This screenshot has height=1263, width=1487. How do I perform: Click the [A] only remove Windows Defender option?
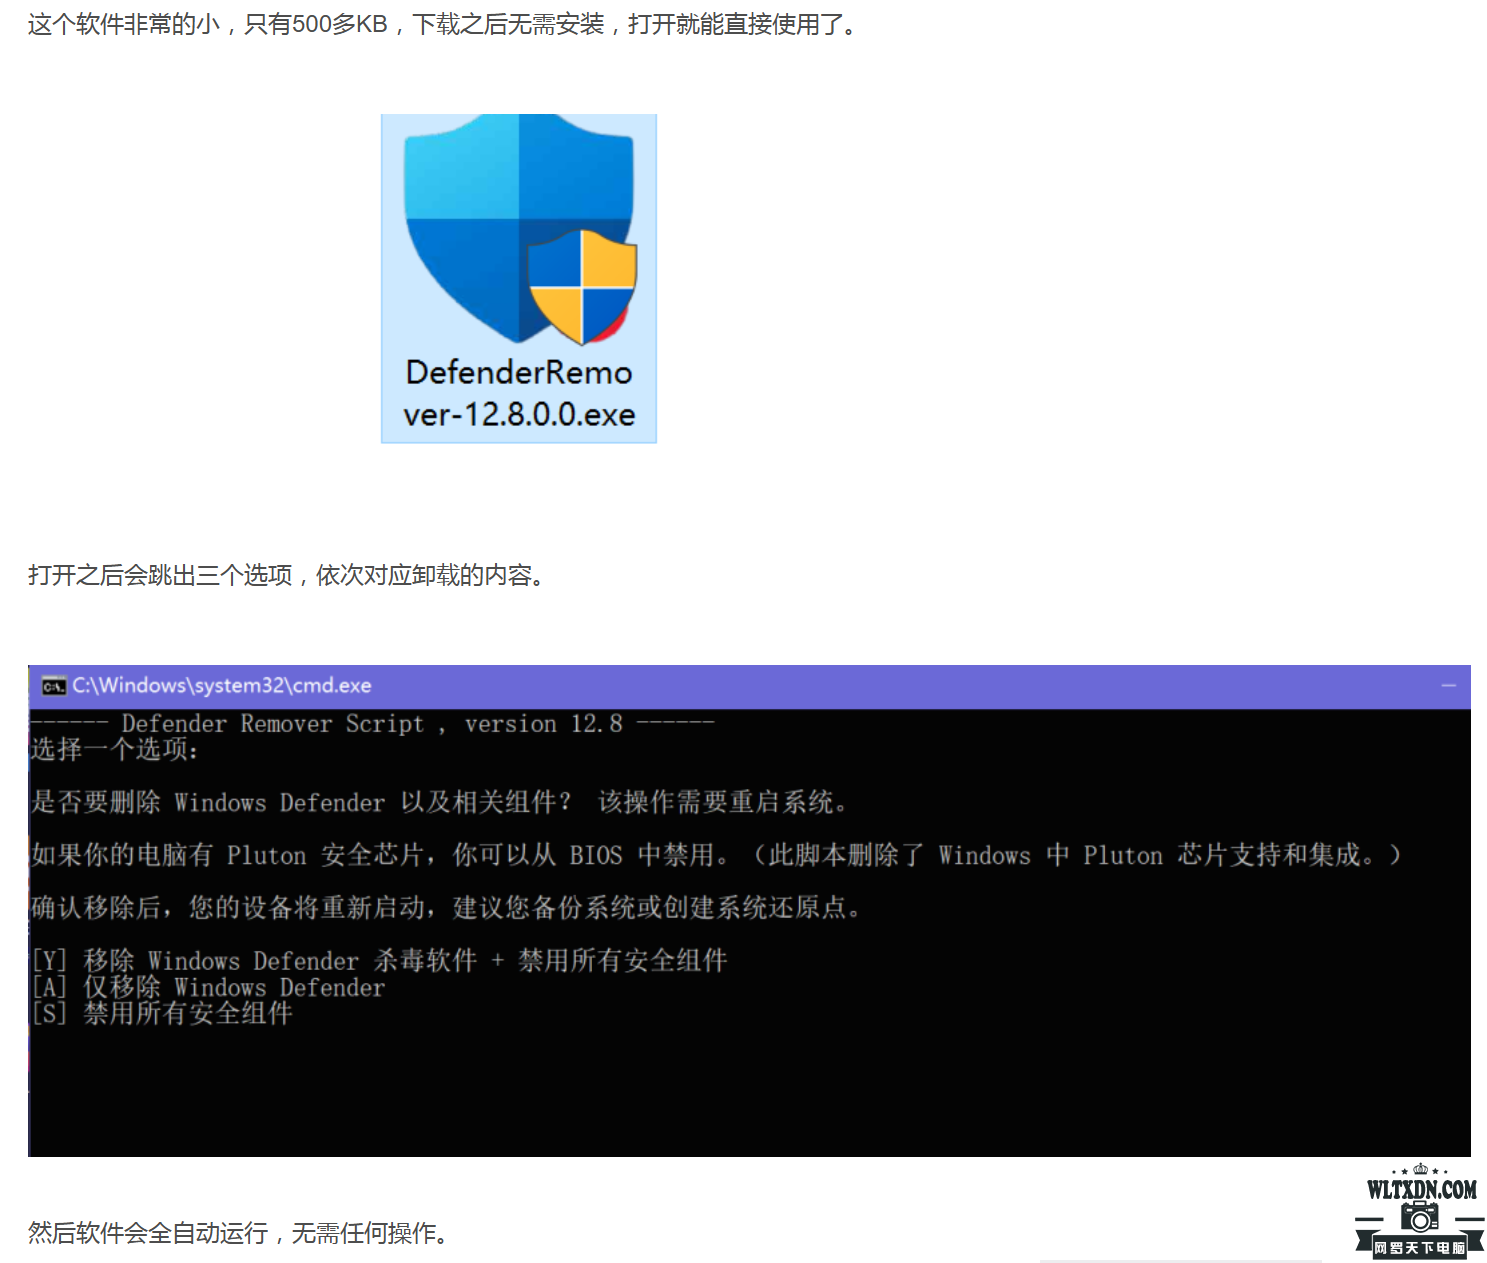point(208,987)
